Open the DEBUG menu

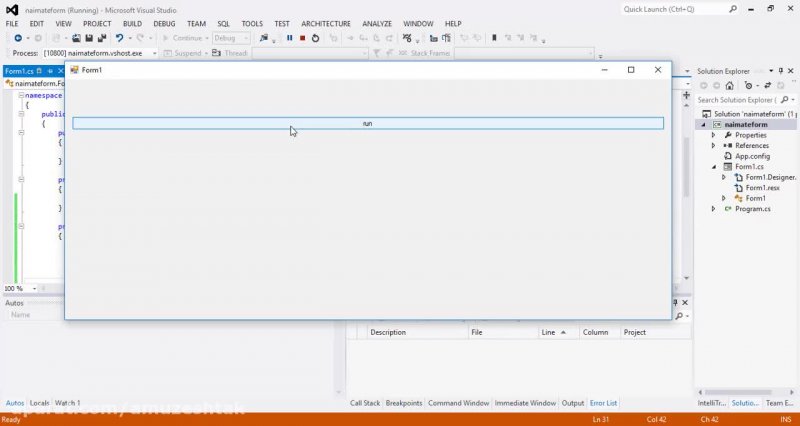coord(163,23)
